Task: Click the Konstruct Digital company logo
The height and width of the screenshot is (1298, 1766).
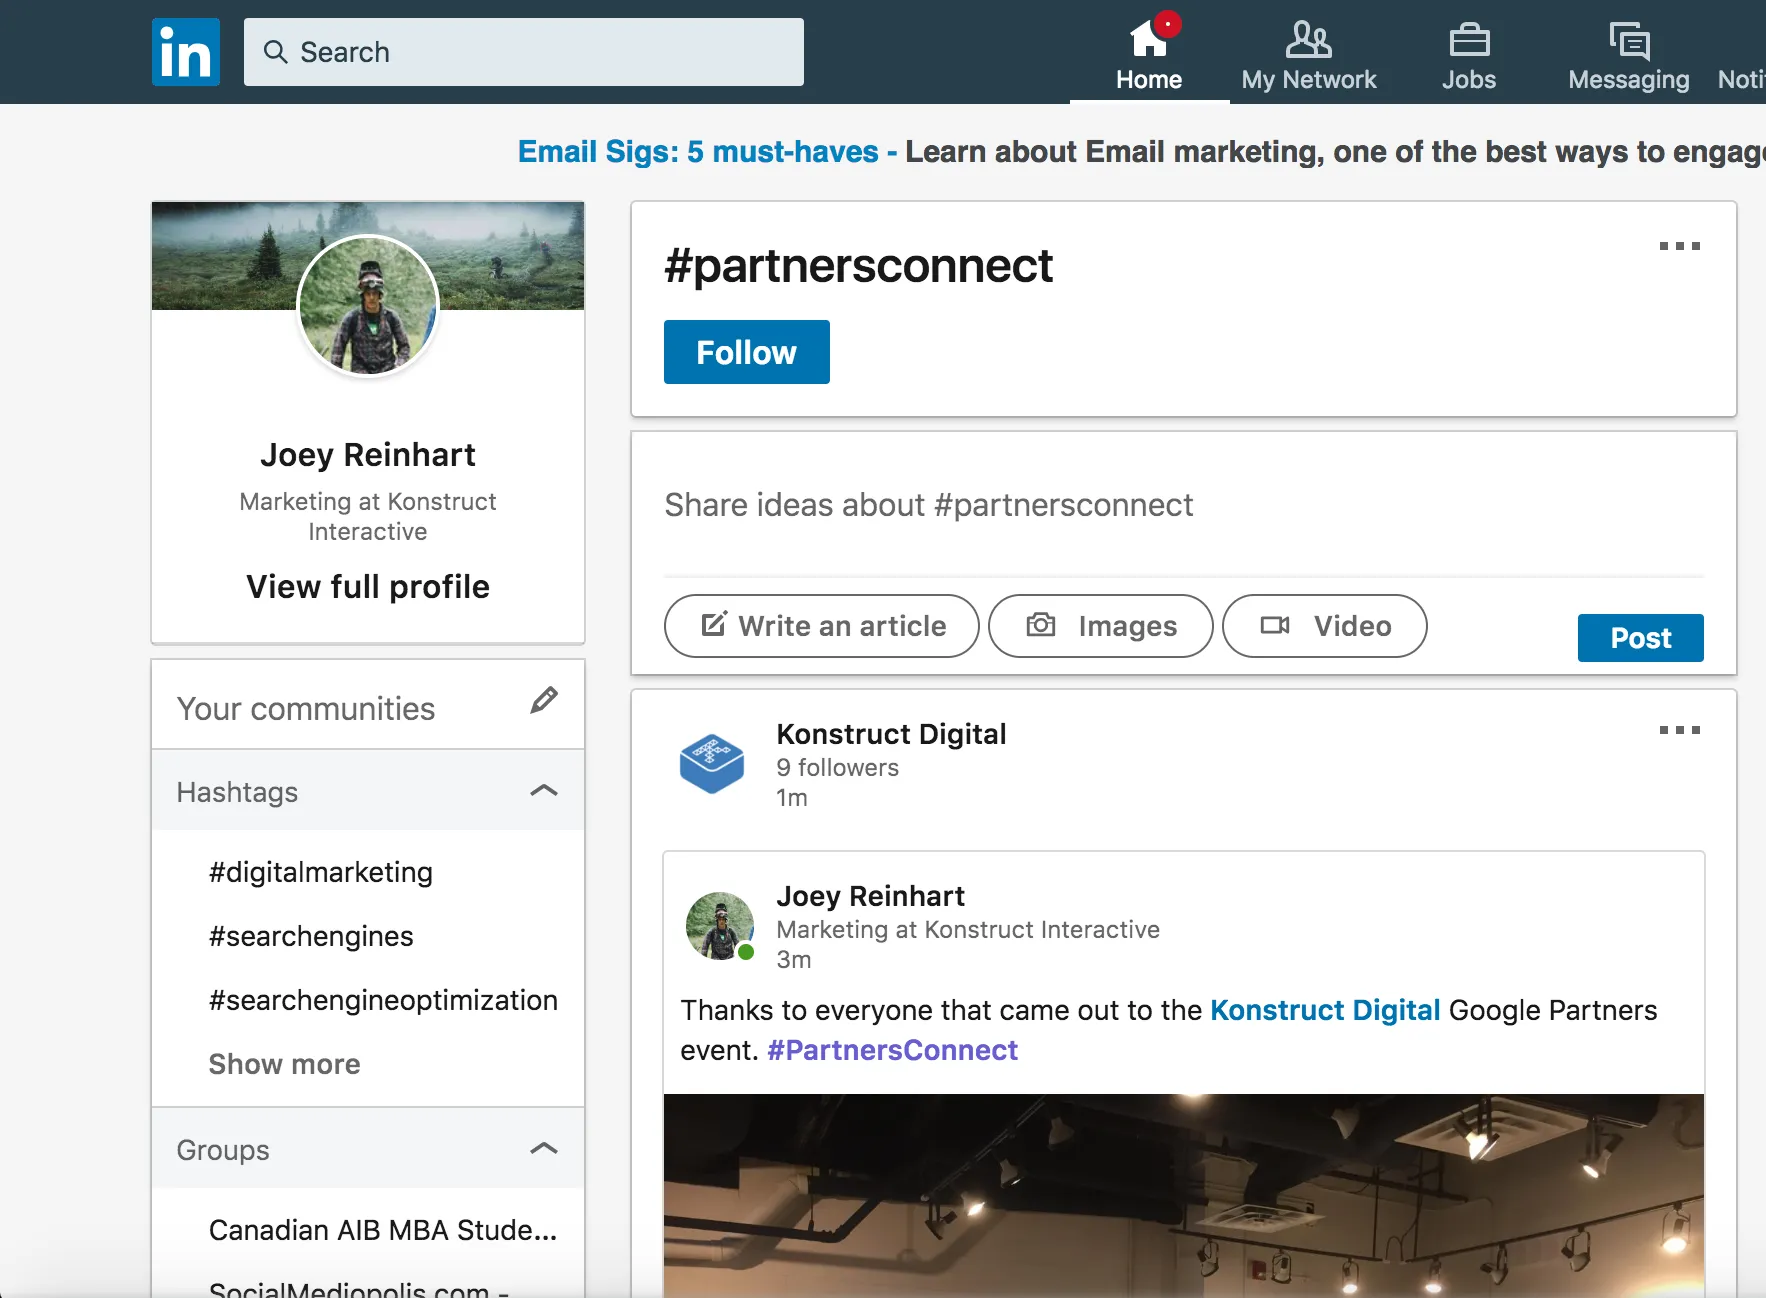Action: click(712, 764)
